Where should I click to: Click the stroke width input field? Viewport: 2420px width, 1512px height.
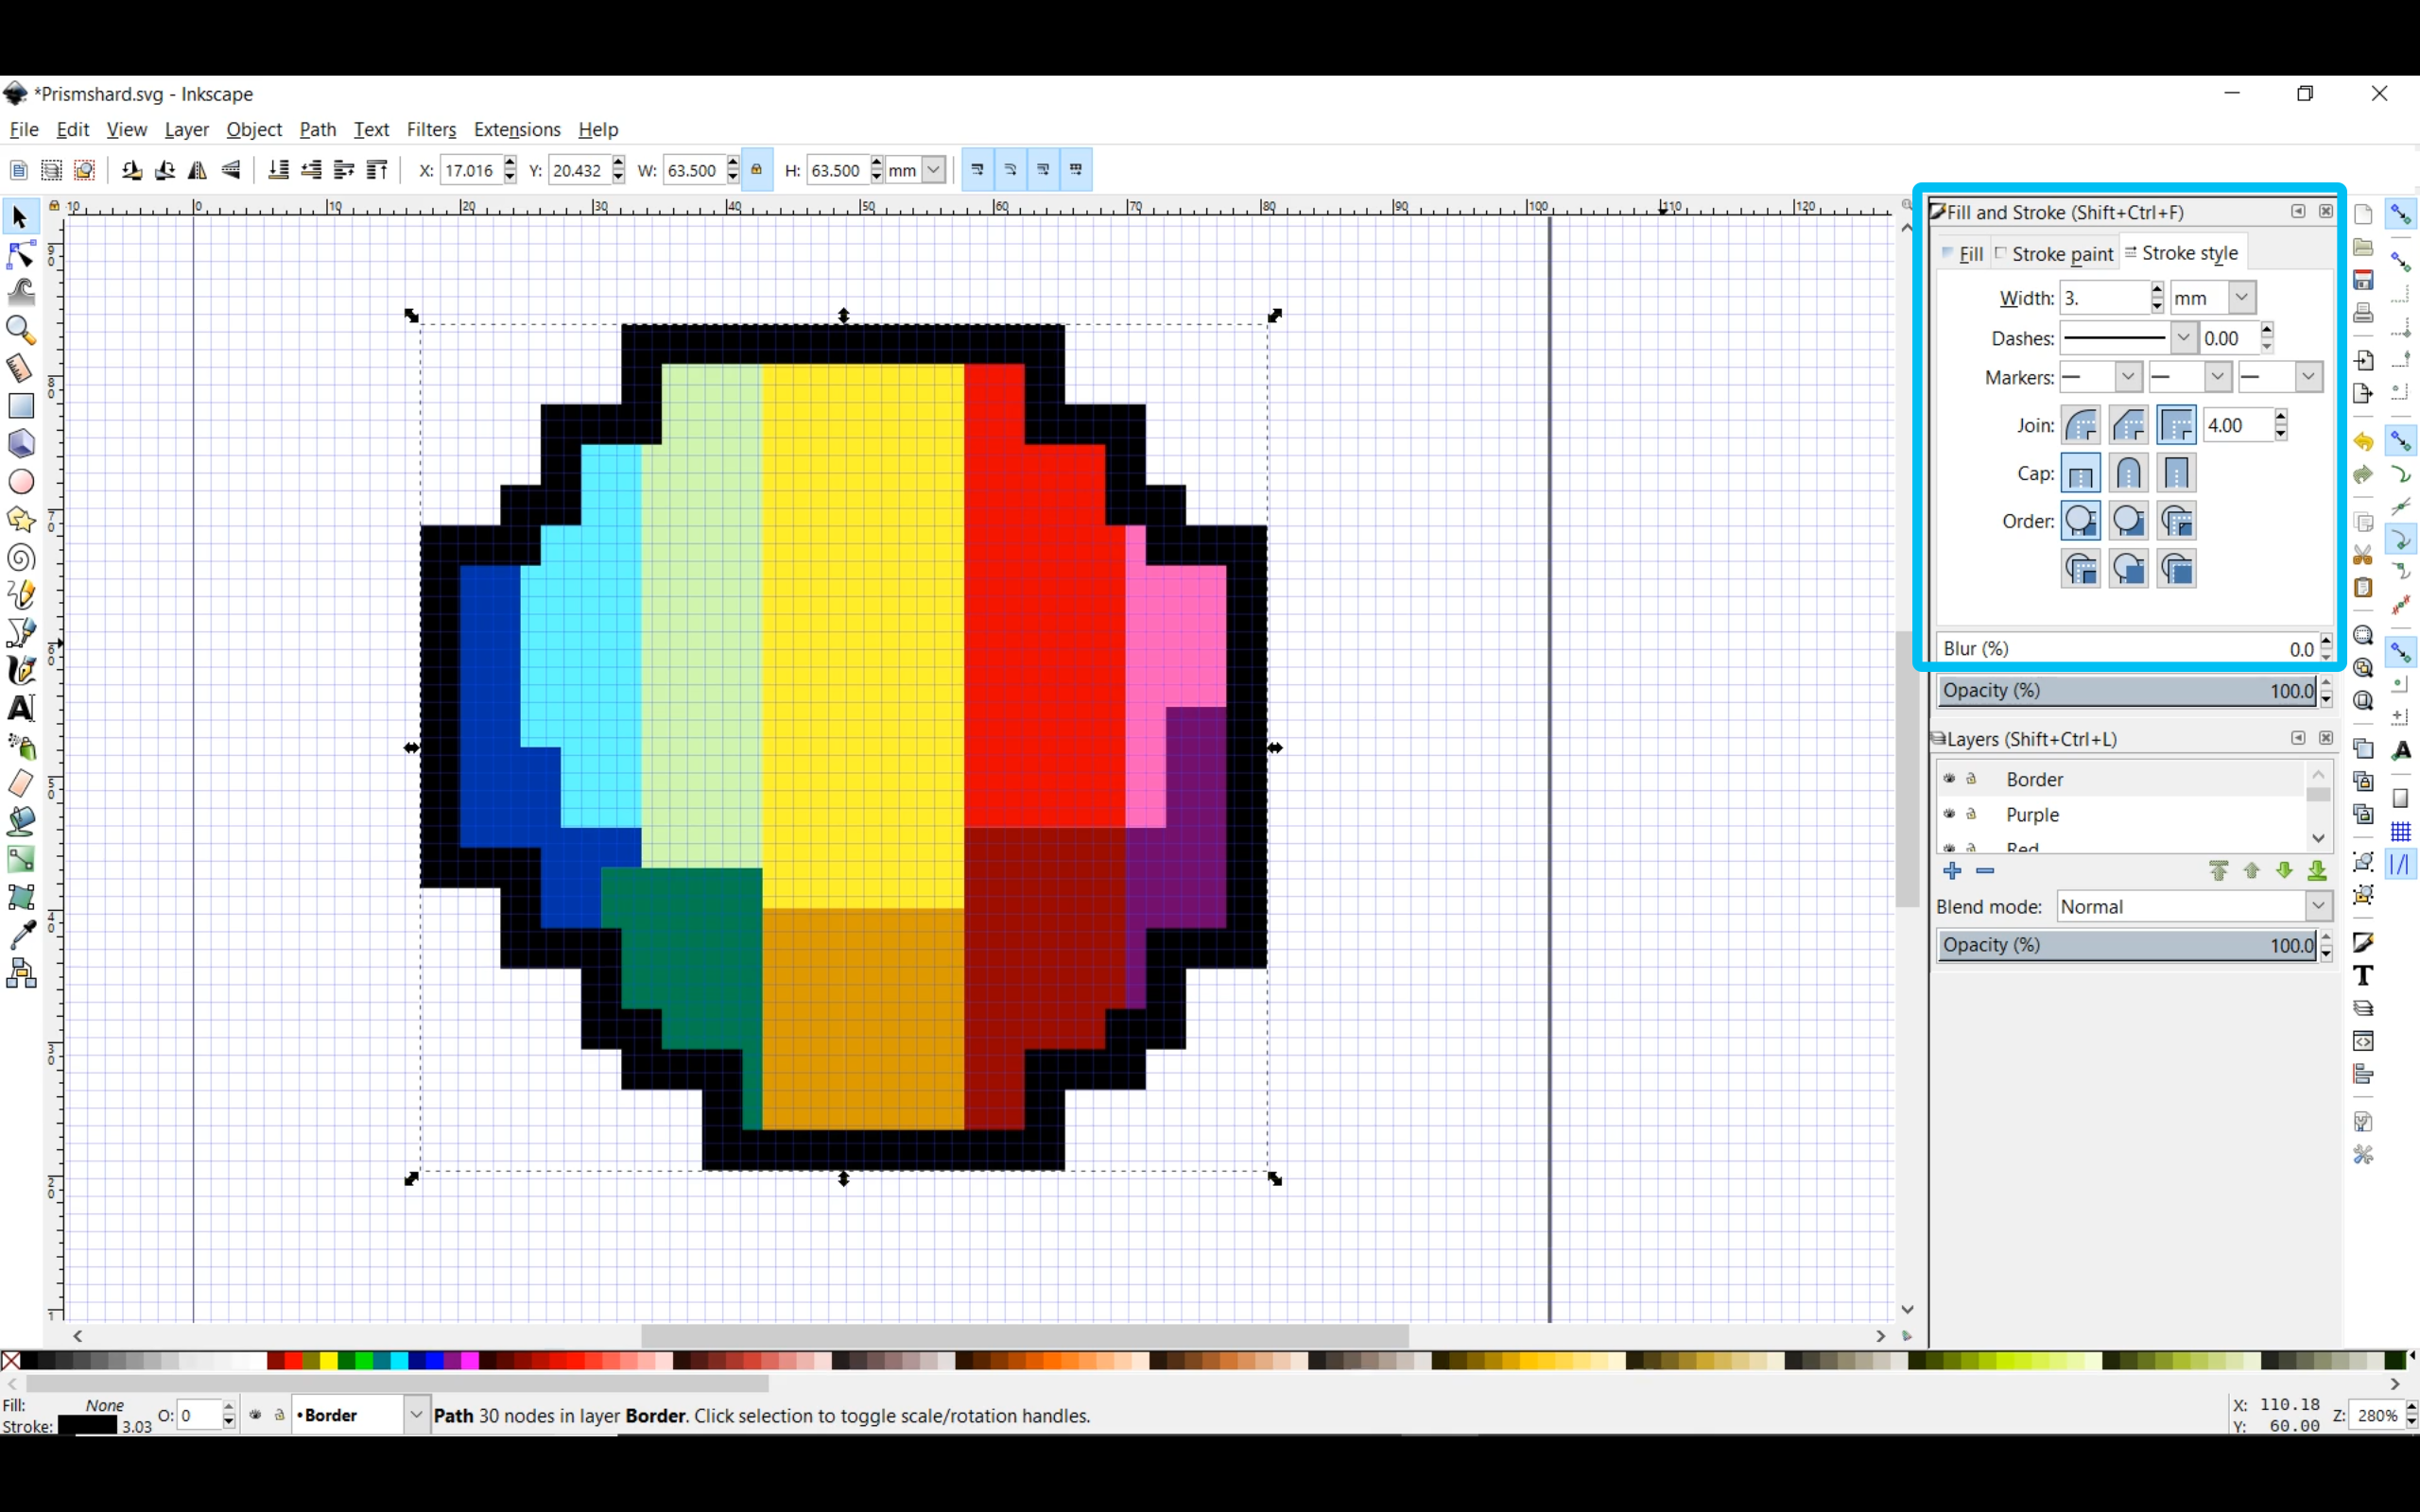pos(2105,297)
